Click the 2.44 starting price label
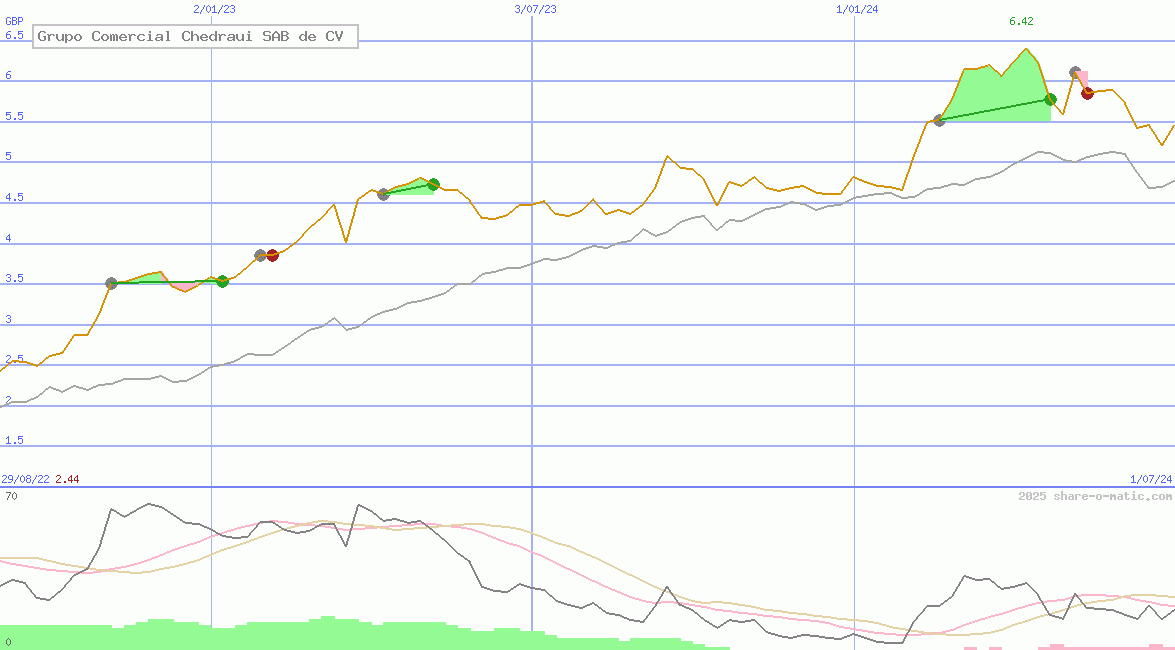The image size is (1175, 650). coord(67,479)
